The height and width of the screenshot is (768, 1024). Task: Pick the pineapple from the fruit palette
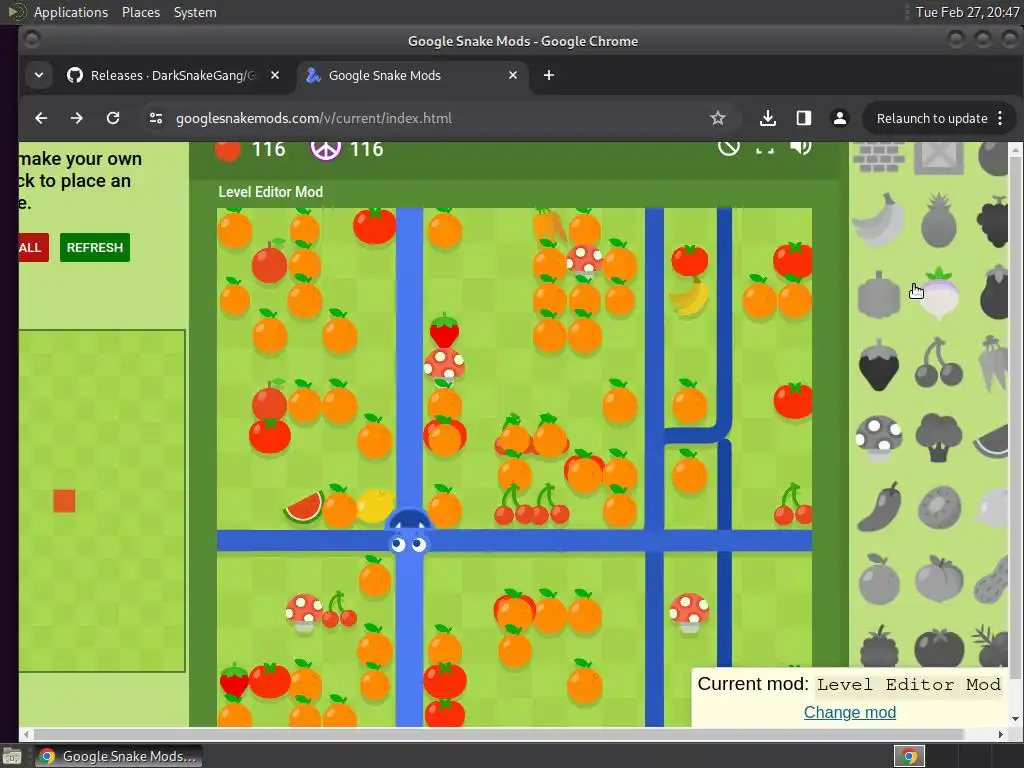(x=938, y=220)
